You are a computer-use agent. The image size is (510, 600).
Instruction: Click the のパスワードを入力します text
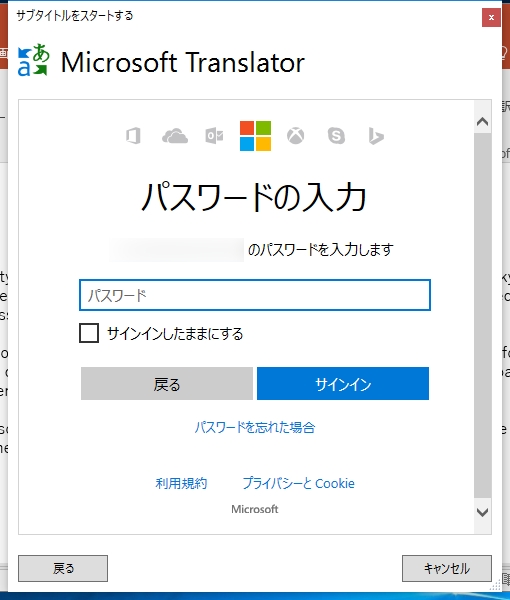(x=321, y=250)
